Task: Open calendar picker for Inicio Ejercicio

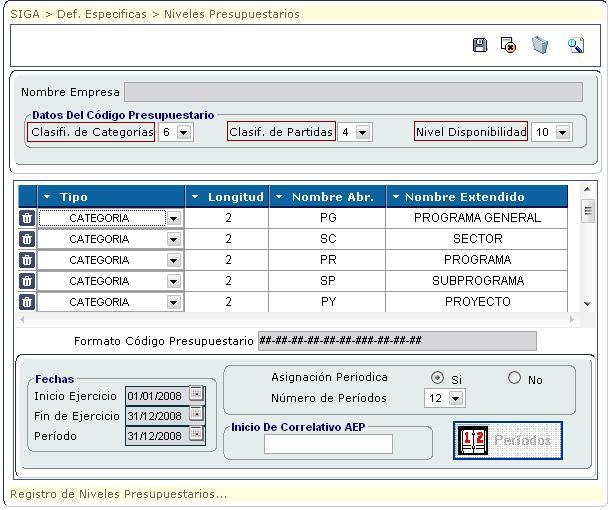Action: click(196, 394)
